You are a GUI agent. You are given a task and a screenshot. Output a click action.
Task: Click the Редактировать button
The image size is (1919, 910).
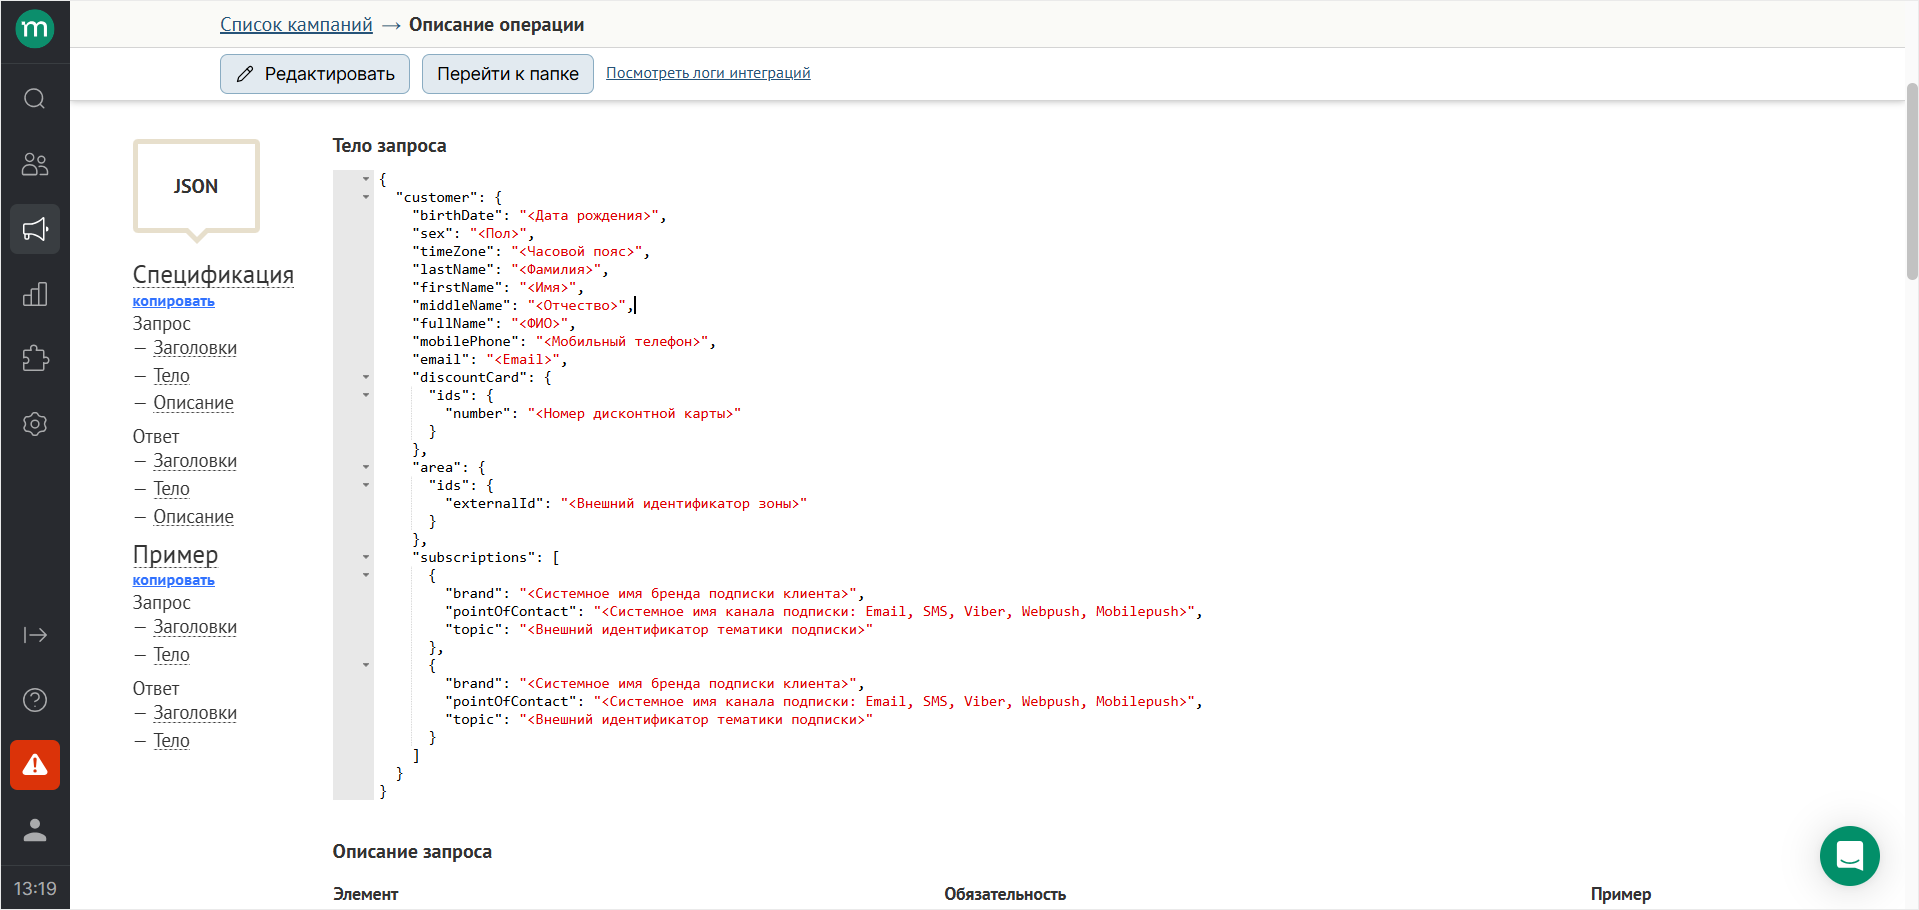click(x=315, y=74)
